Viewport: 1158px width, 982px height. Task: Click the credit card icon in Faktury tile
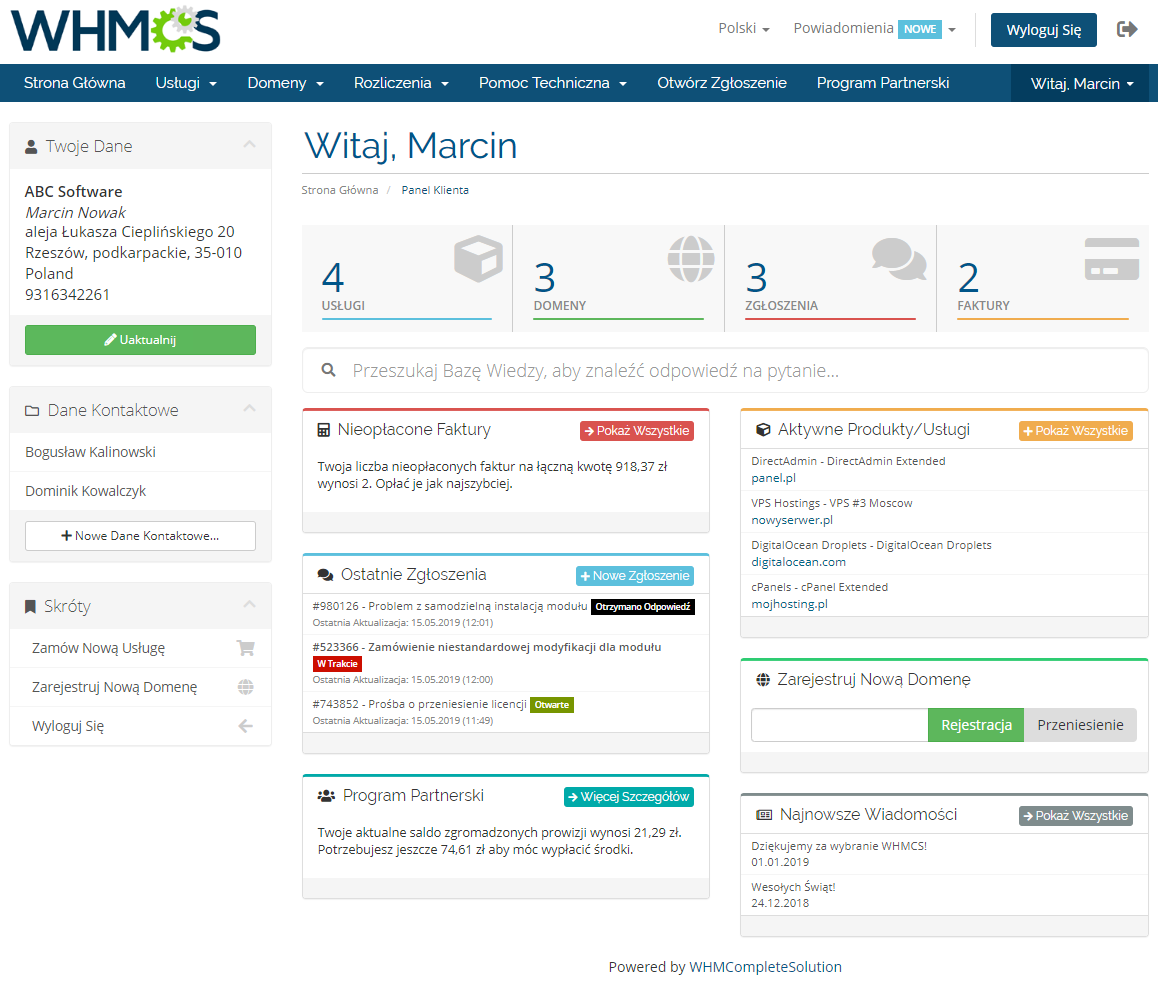(x=1111, y=258)
